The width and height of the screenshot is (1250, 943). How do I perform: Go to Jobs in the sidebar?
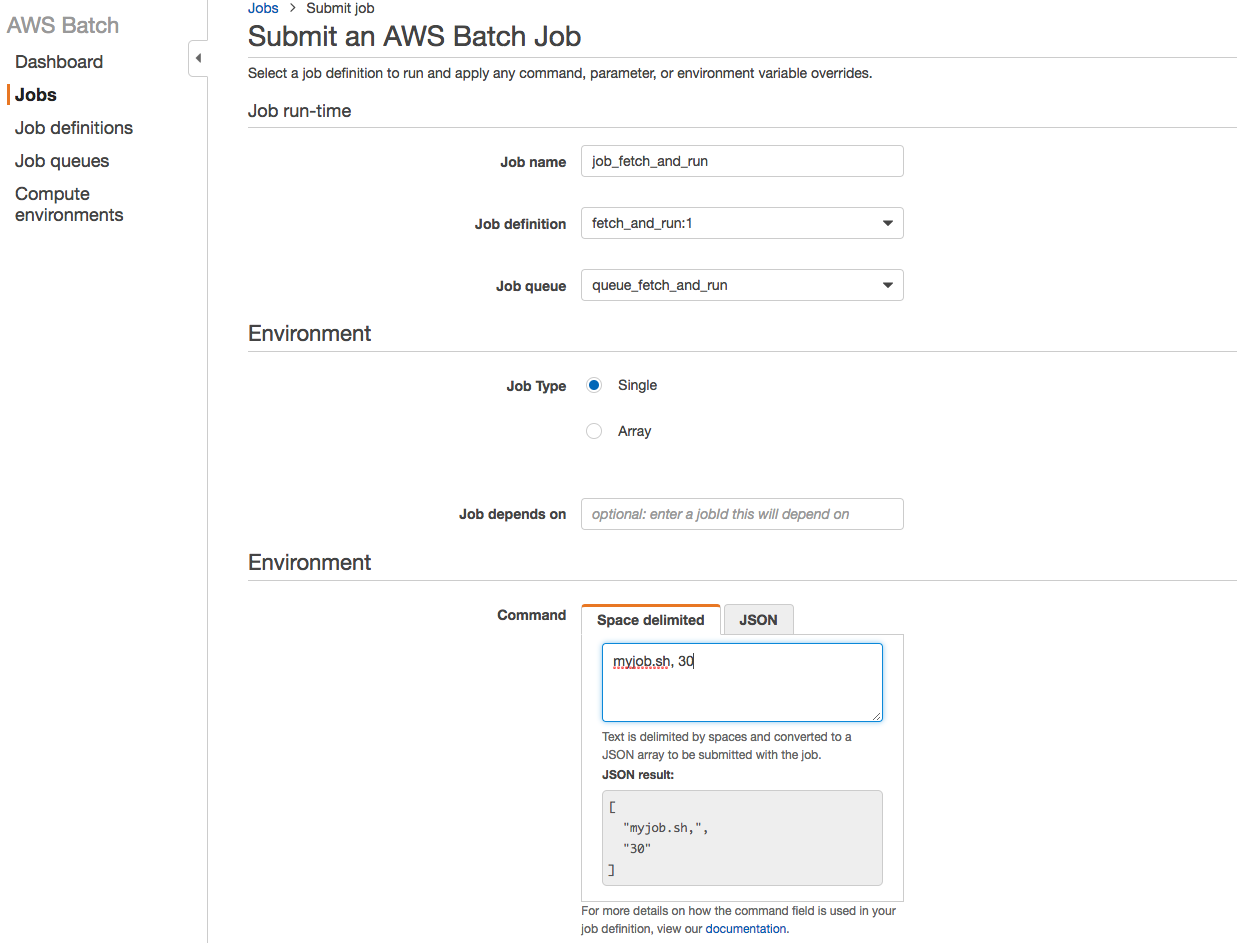pos(36,95)
